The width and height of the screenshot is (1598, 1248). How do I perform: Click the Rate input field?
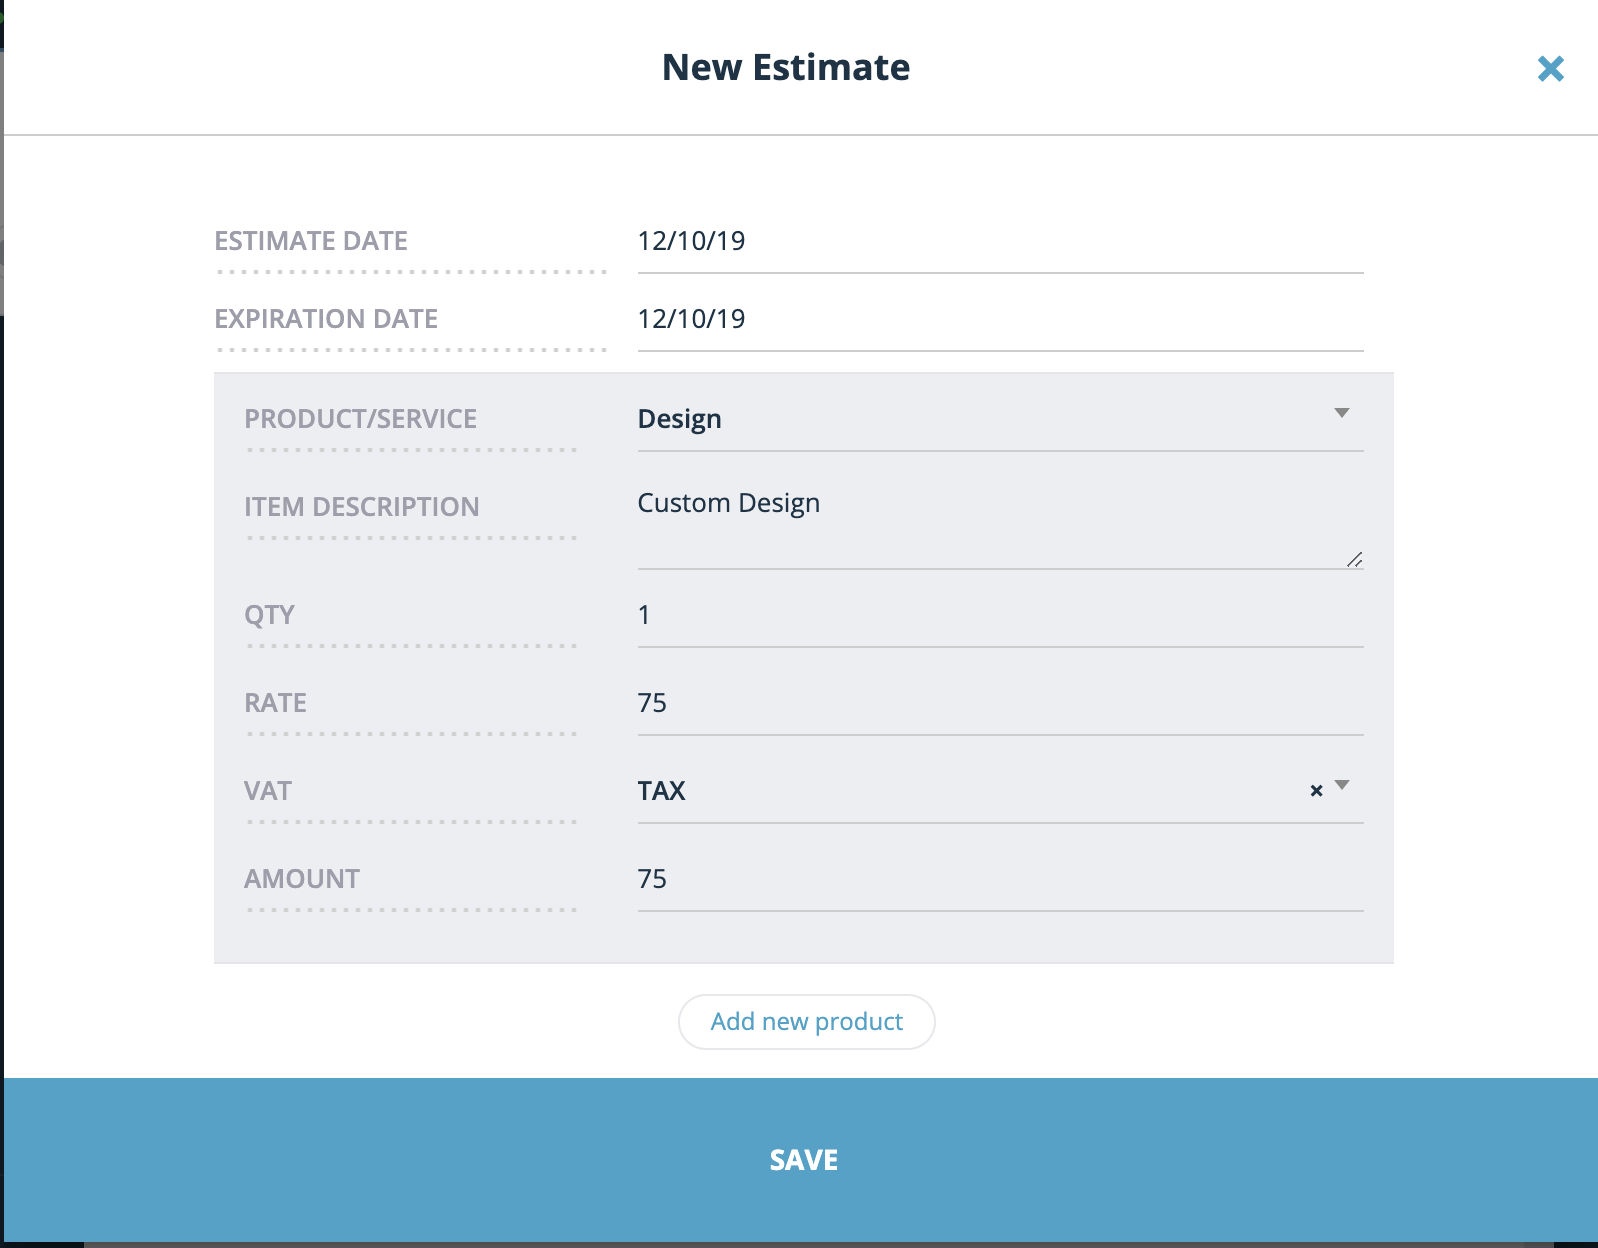tap(1000, 703)
